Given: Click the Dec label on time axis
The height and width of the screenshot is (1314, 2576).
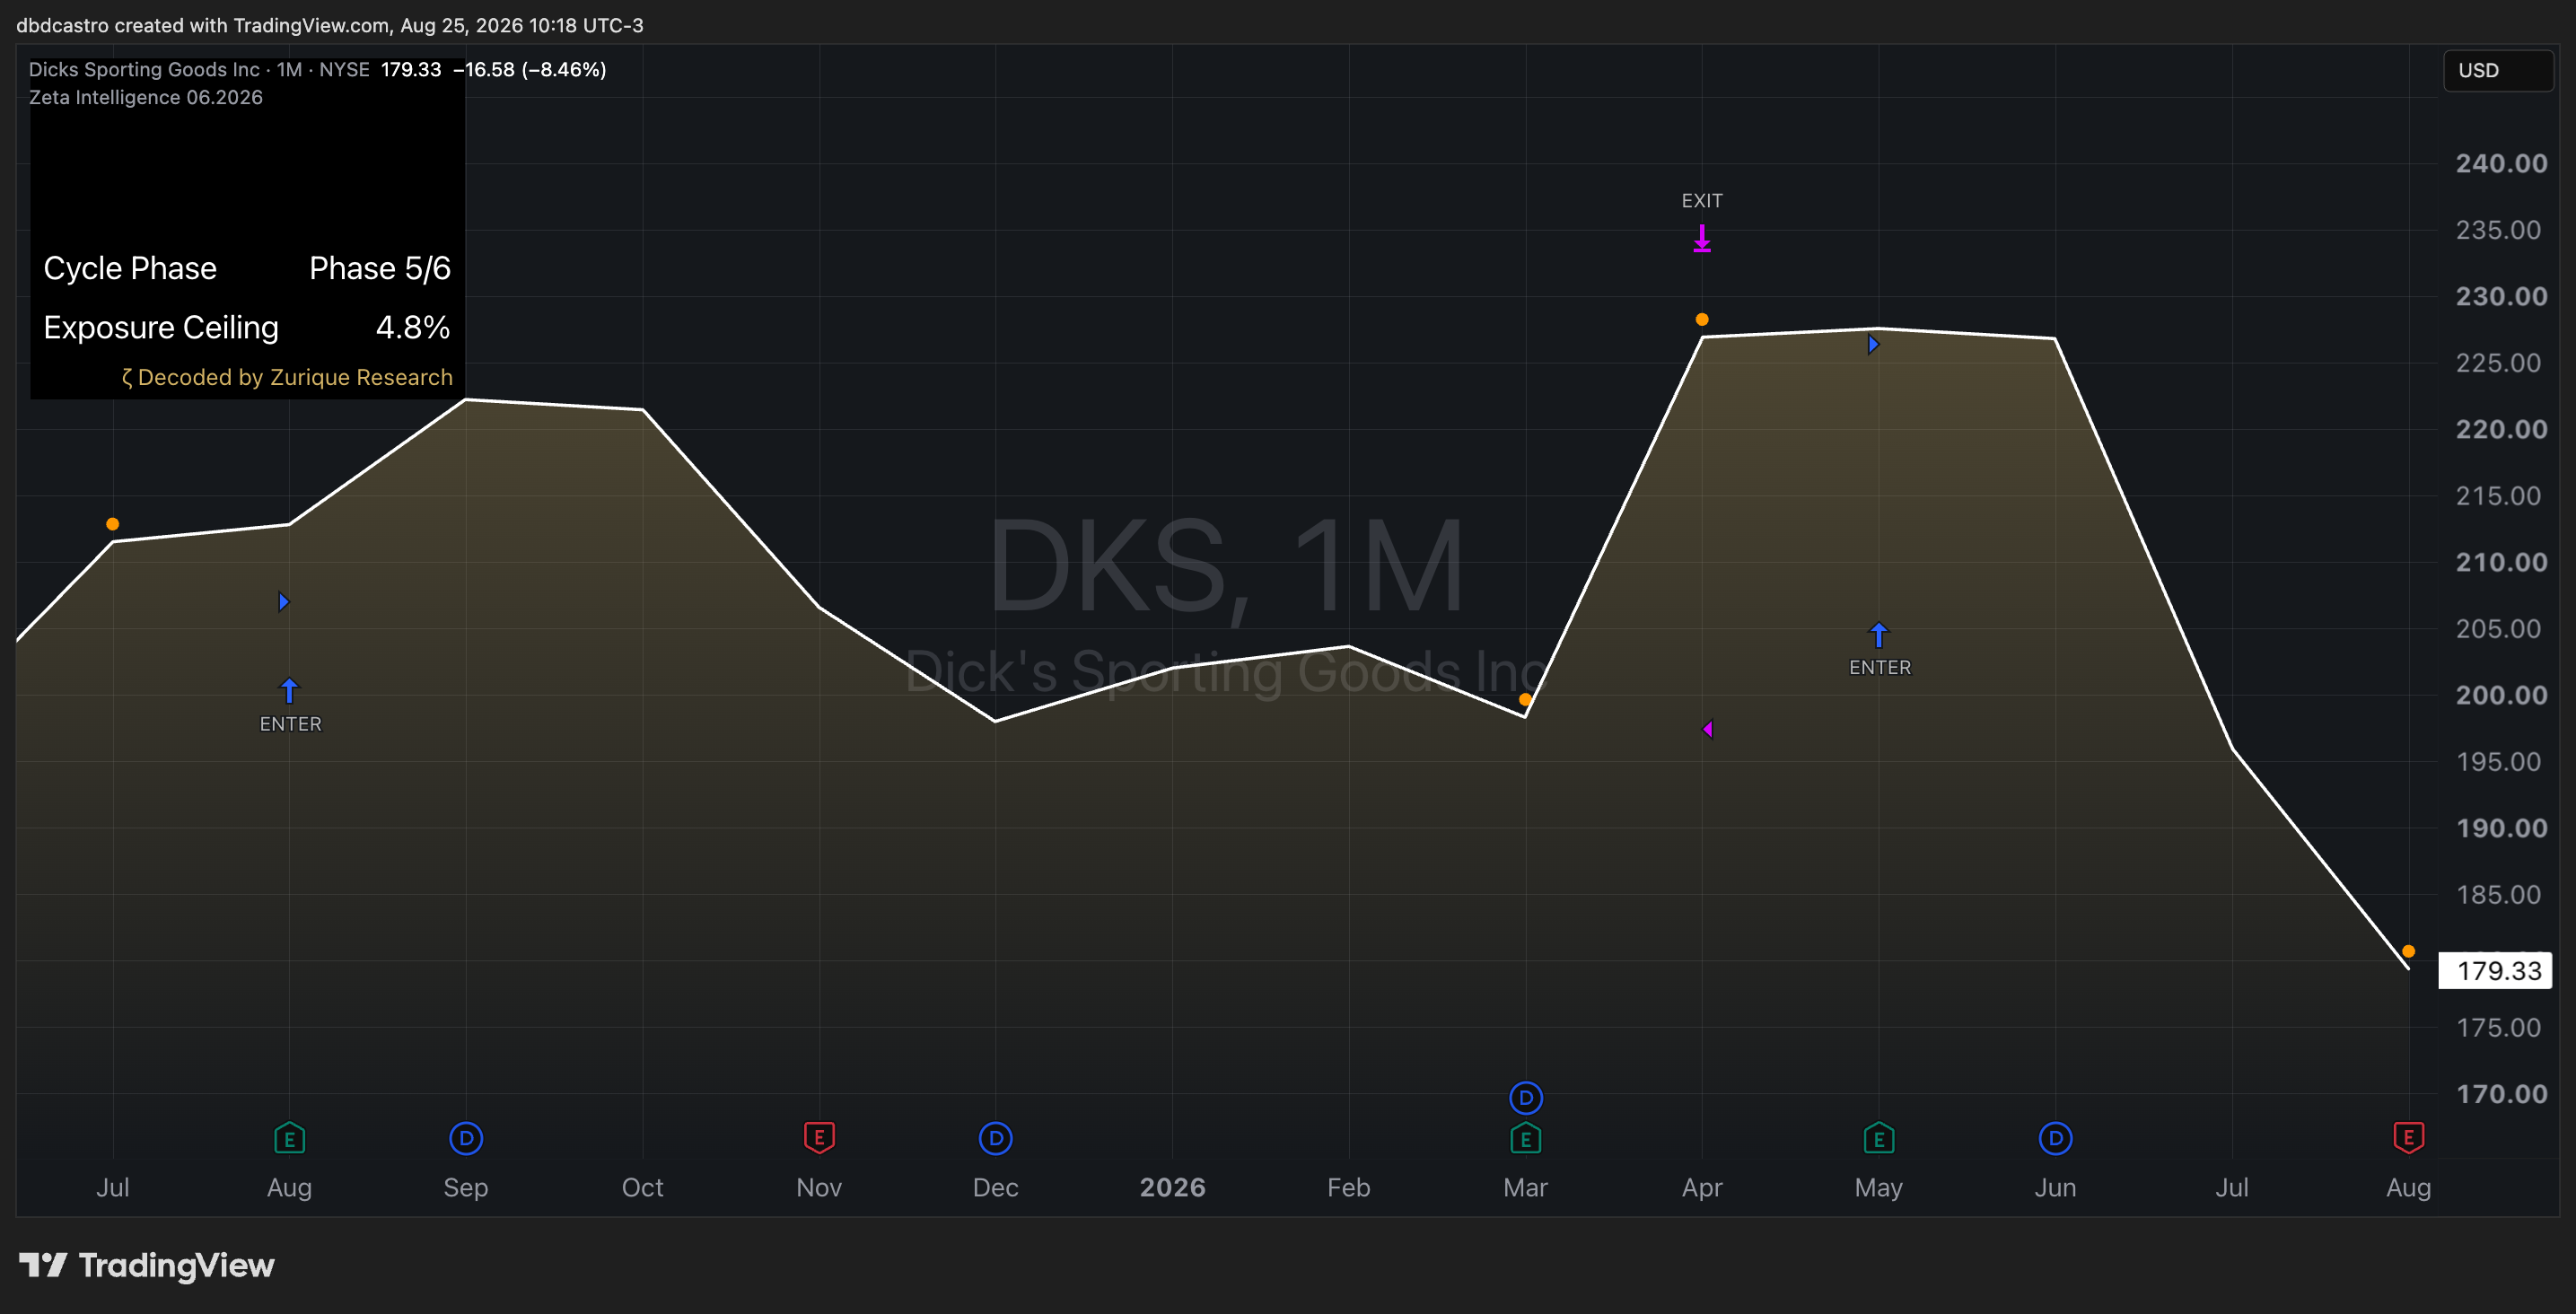Looking at the screenshot, I should 995,1187.
